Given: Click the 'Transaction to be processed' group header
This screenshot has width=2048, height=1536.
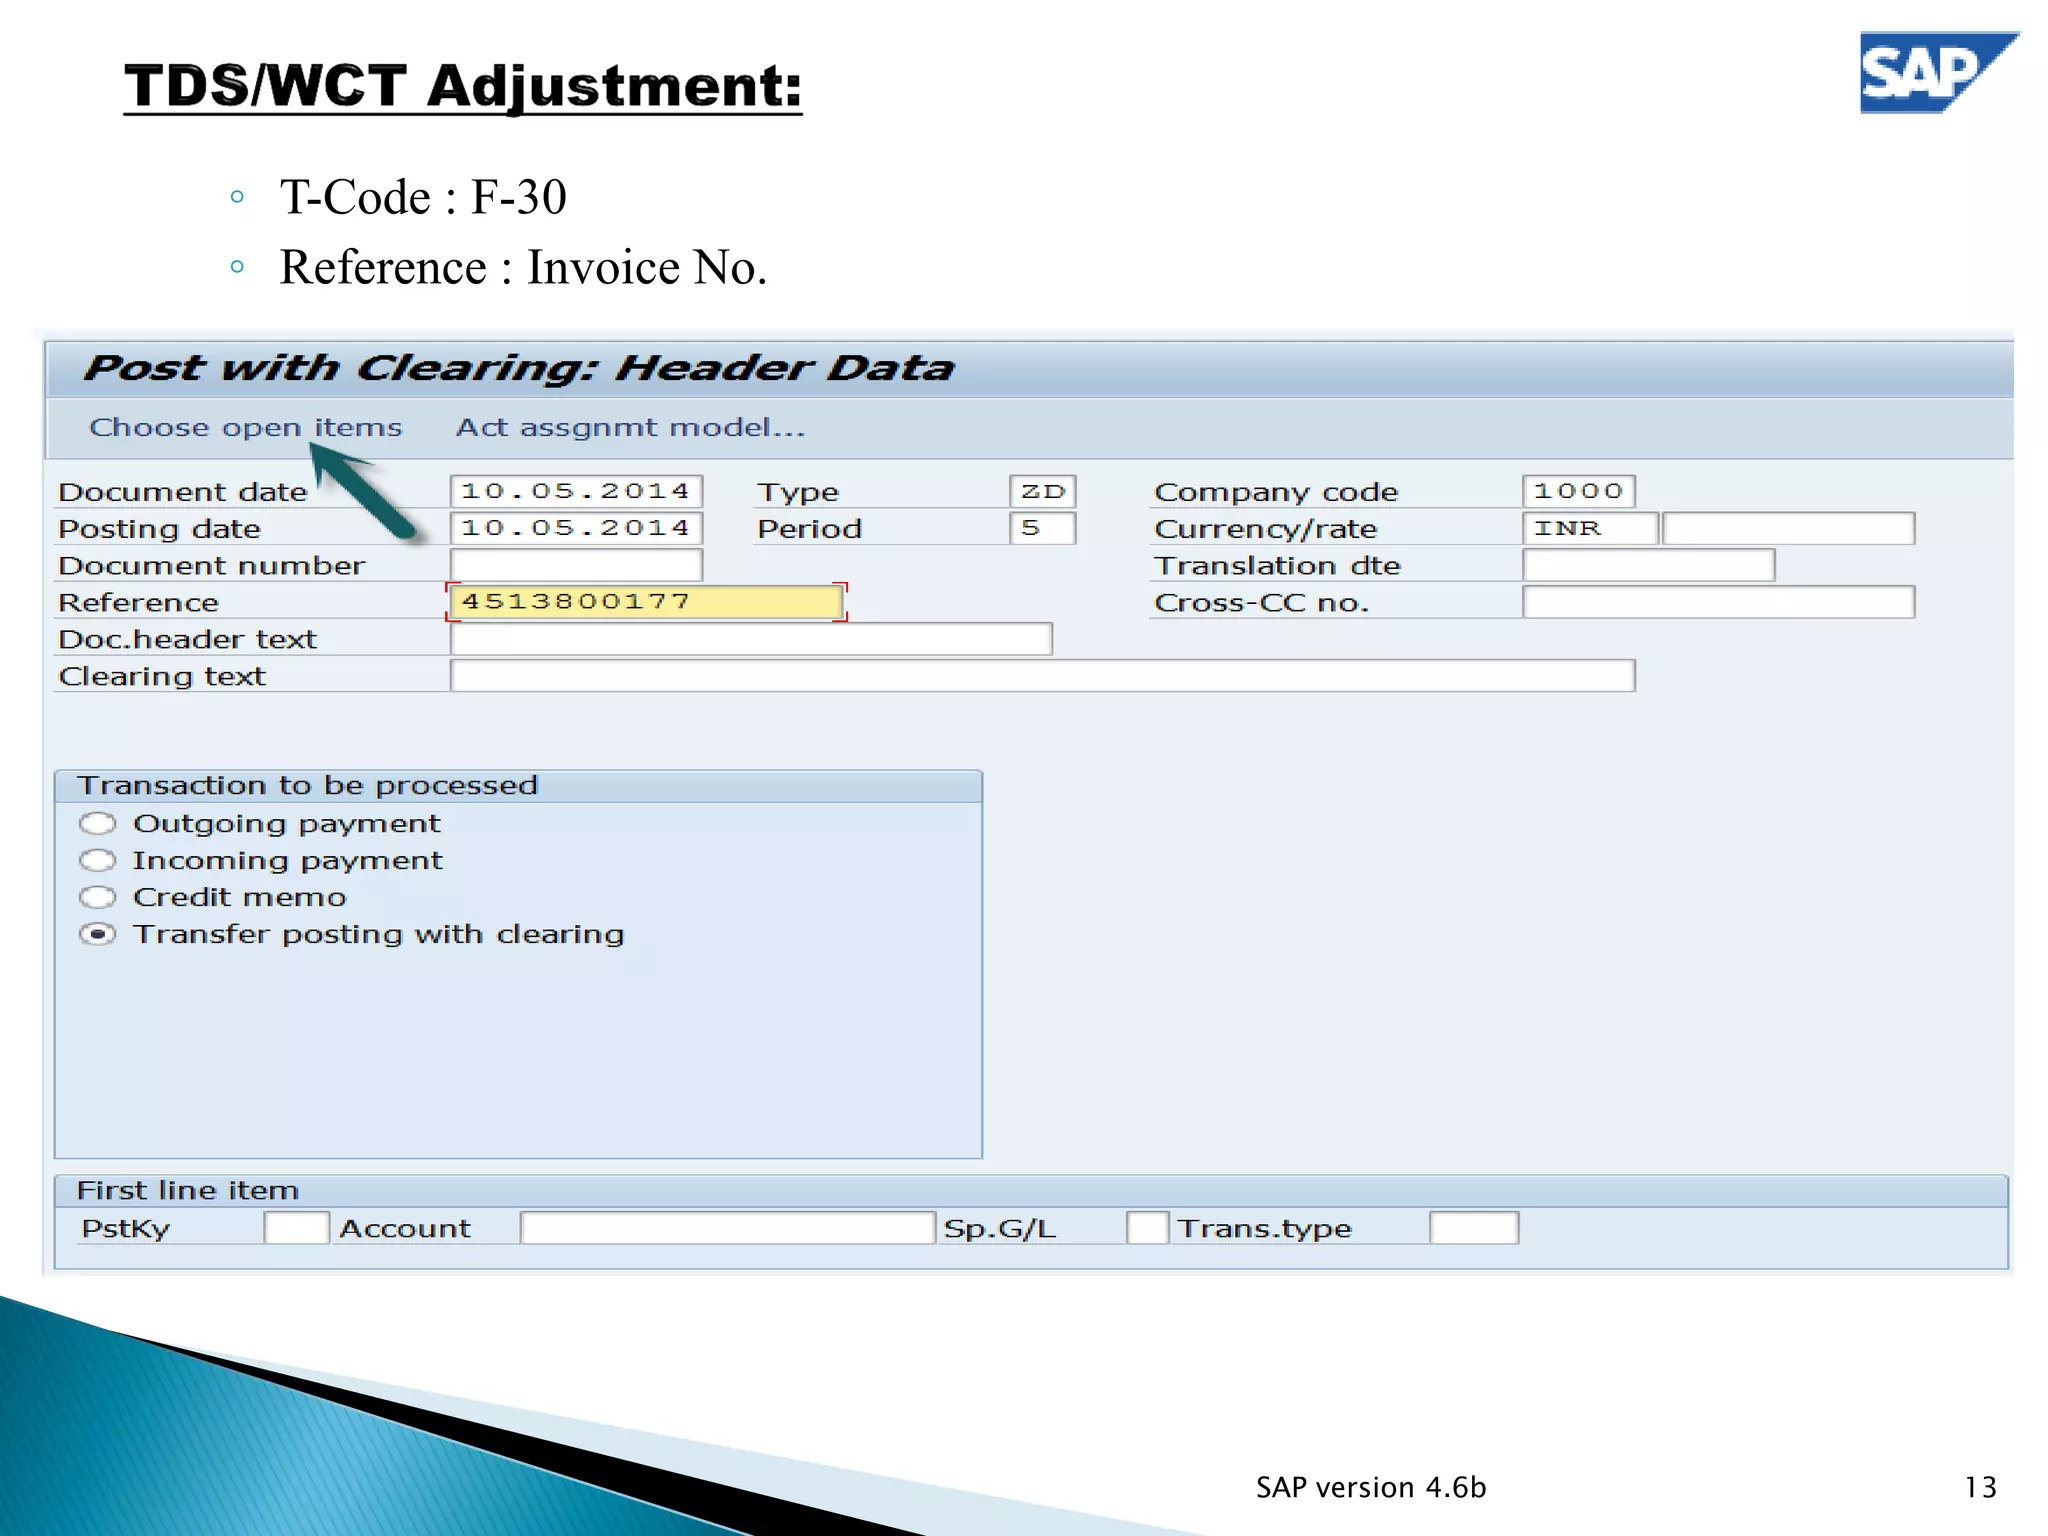Looking at the screenshot, I should tap(308, 786).
